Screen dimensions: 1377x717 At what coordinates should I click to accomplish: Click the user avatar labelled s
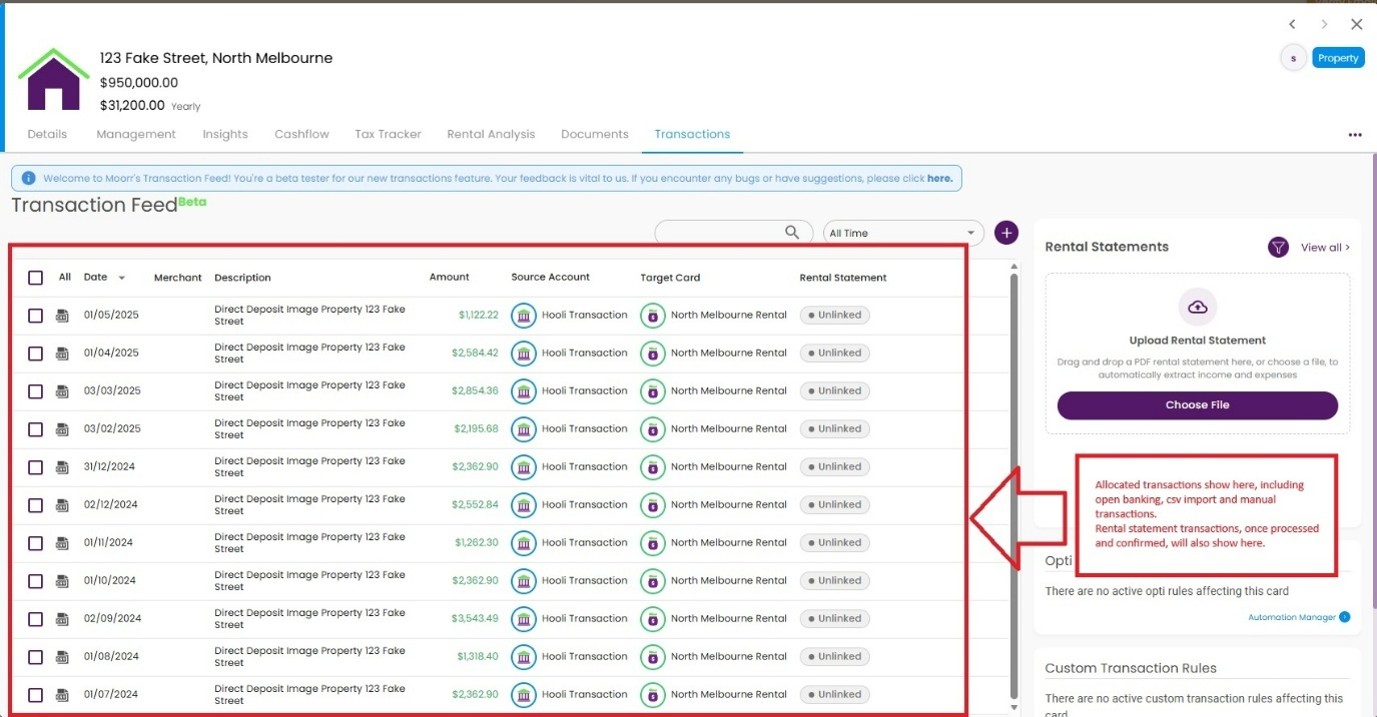[1293, 58]
